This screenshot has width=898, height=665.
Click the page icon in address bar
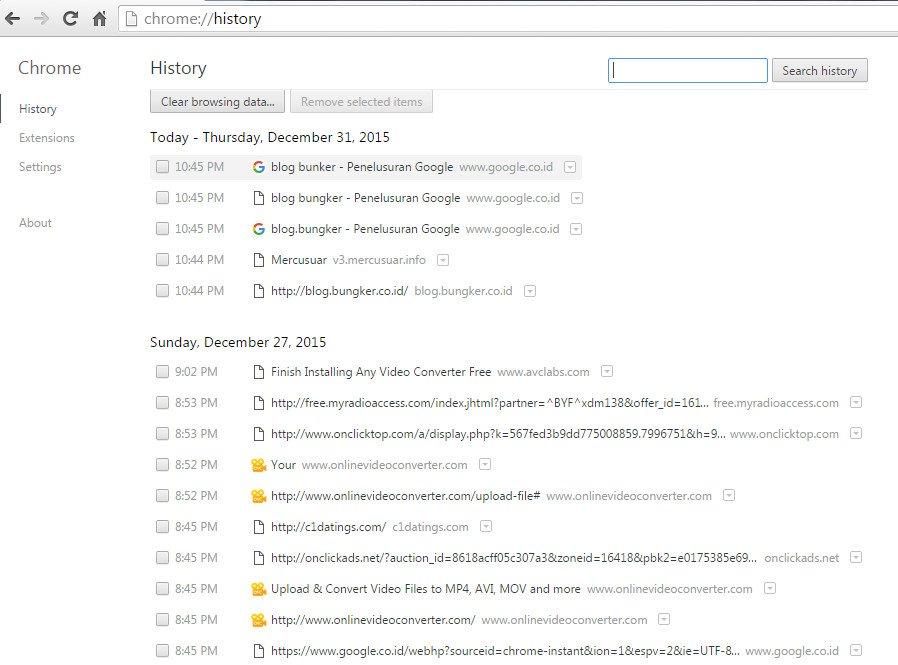[132, 19]
